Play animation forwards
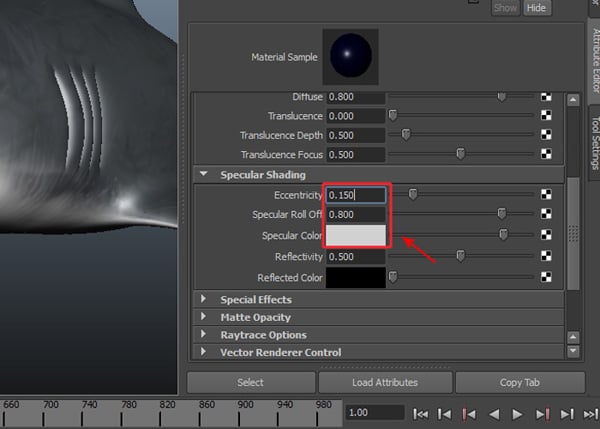This screenshot has width=600, height=429. [x=517, y=413]
